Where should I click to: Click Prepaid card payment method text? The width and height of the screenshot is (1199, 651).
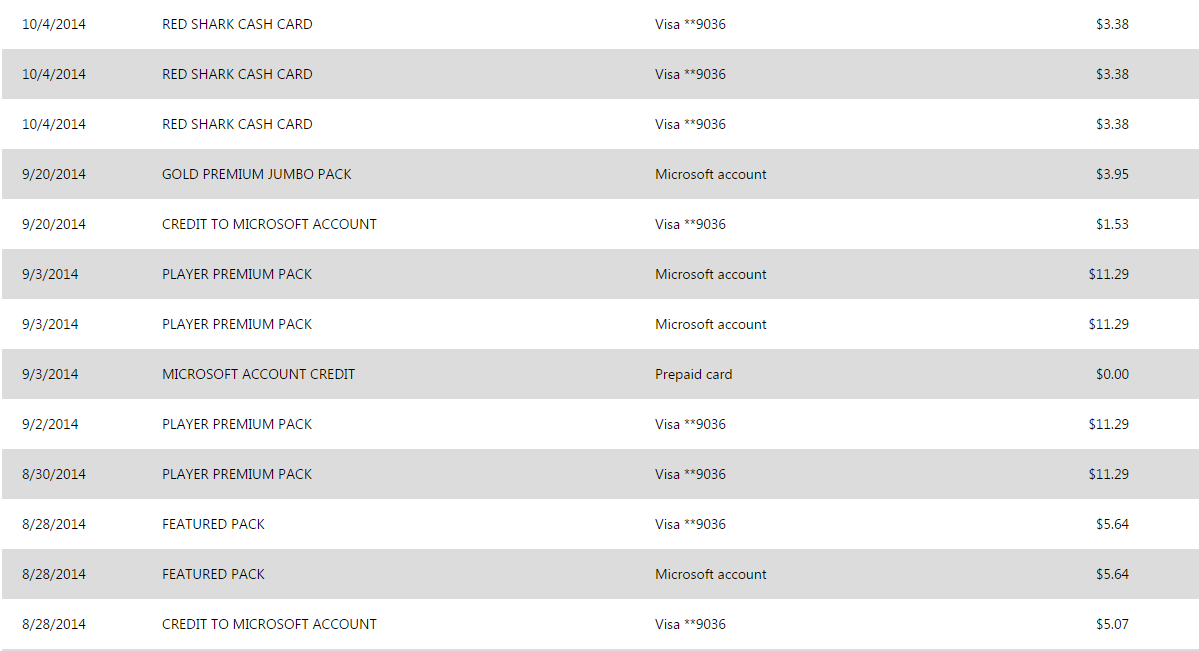pos(694,374)
